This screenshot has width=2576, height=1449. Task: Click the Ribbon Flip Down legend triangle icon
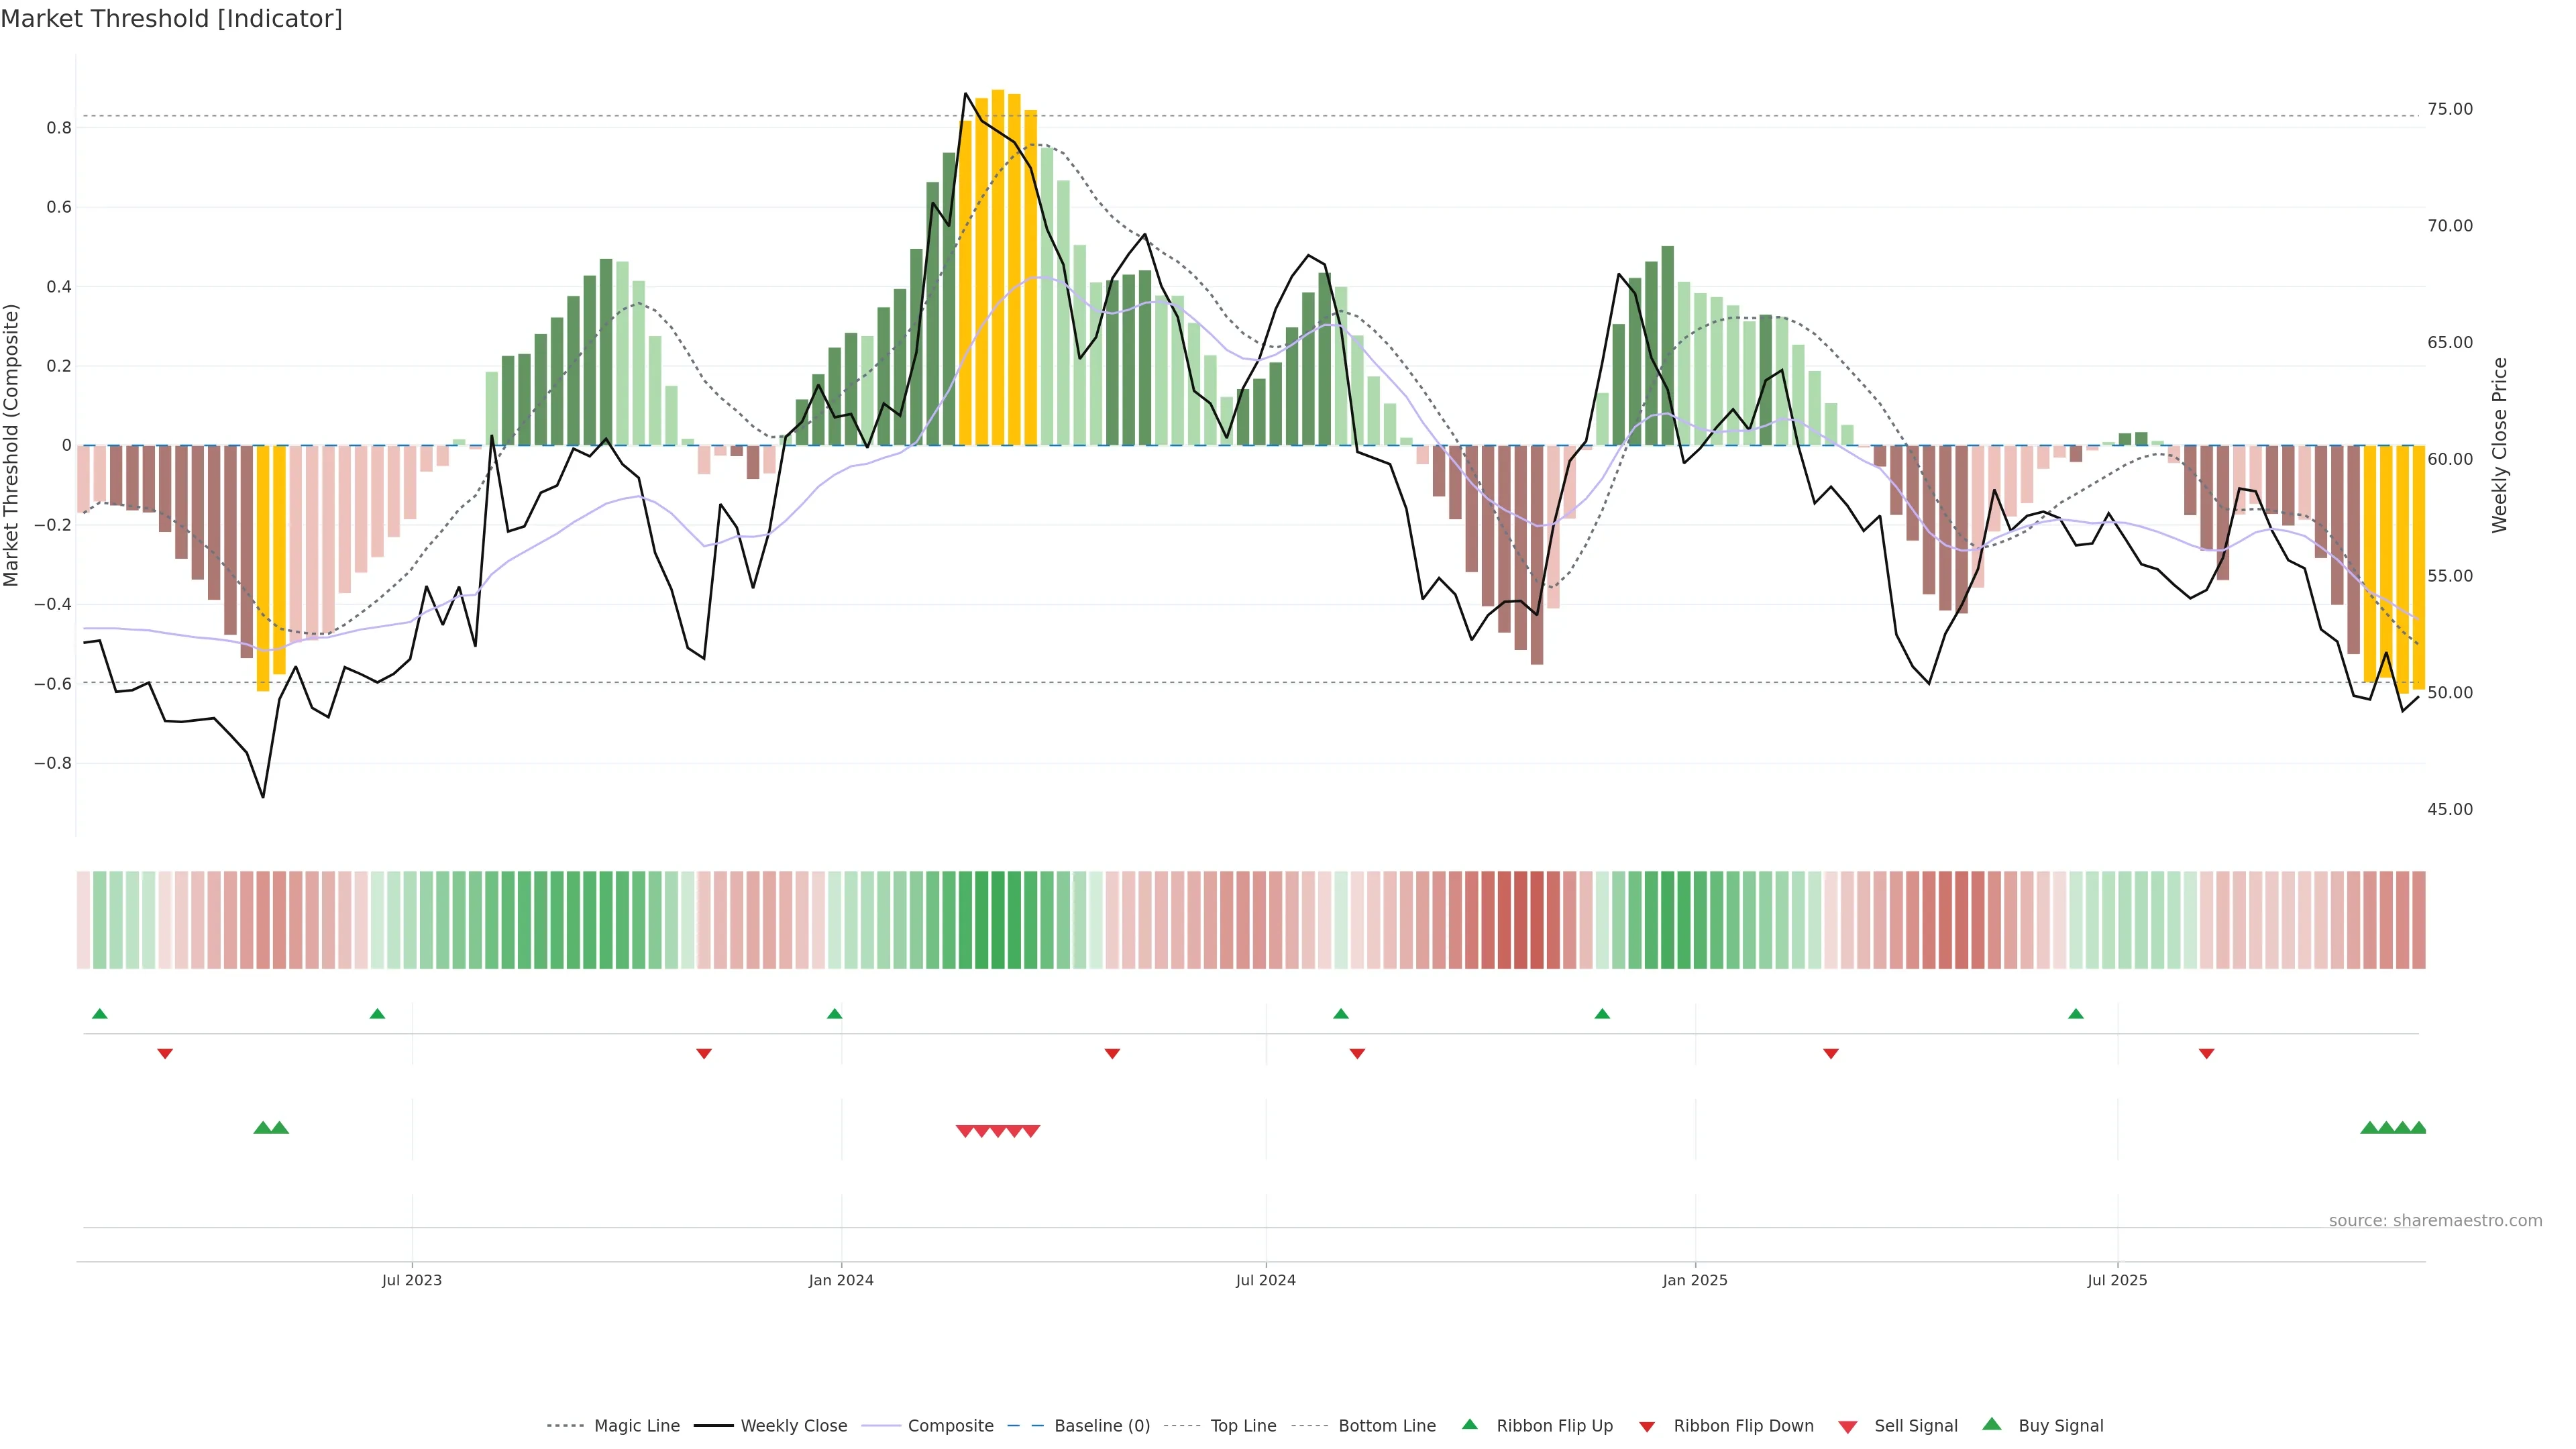[x=1646, y=1427]
